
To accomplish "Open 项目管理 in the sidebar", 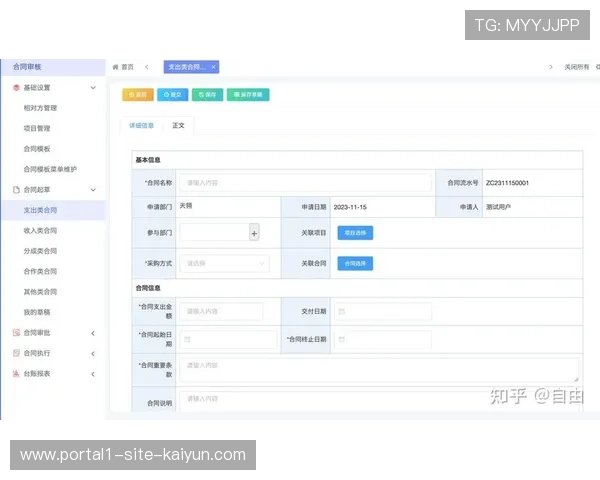I will click(37, 129).
